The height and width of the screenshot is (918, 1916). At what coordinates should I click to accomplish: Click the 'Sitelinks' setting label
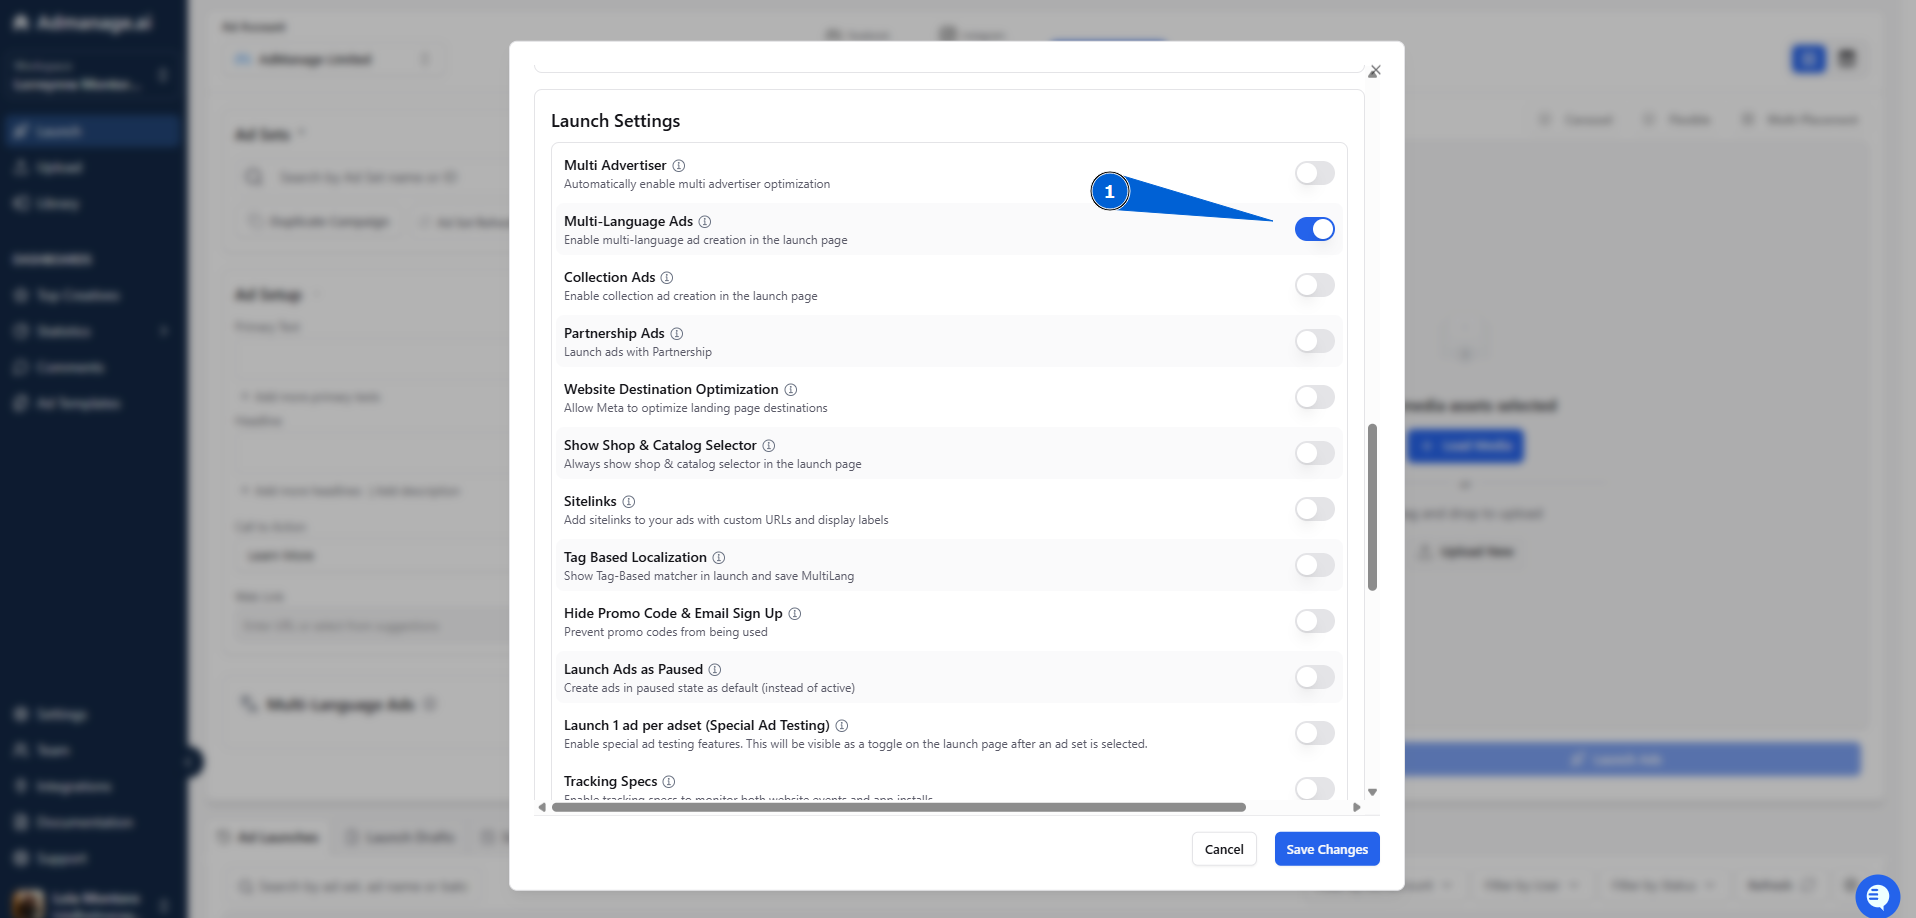coord(590,501)
